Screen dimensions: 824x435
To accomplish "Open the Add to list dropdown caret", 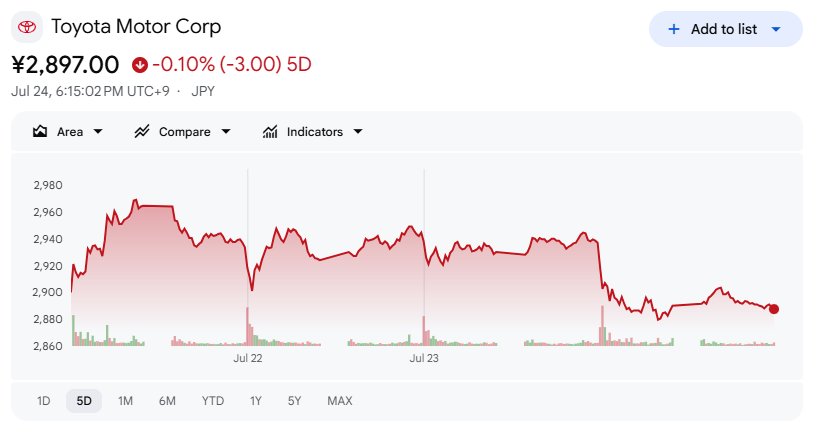I will click(776, 29).
